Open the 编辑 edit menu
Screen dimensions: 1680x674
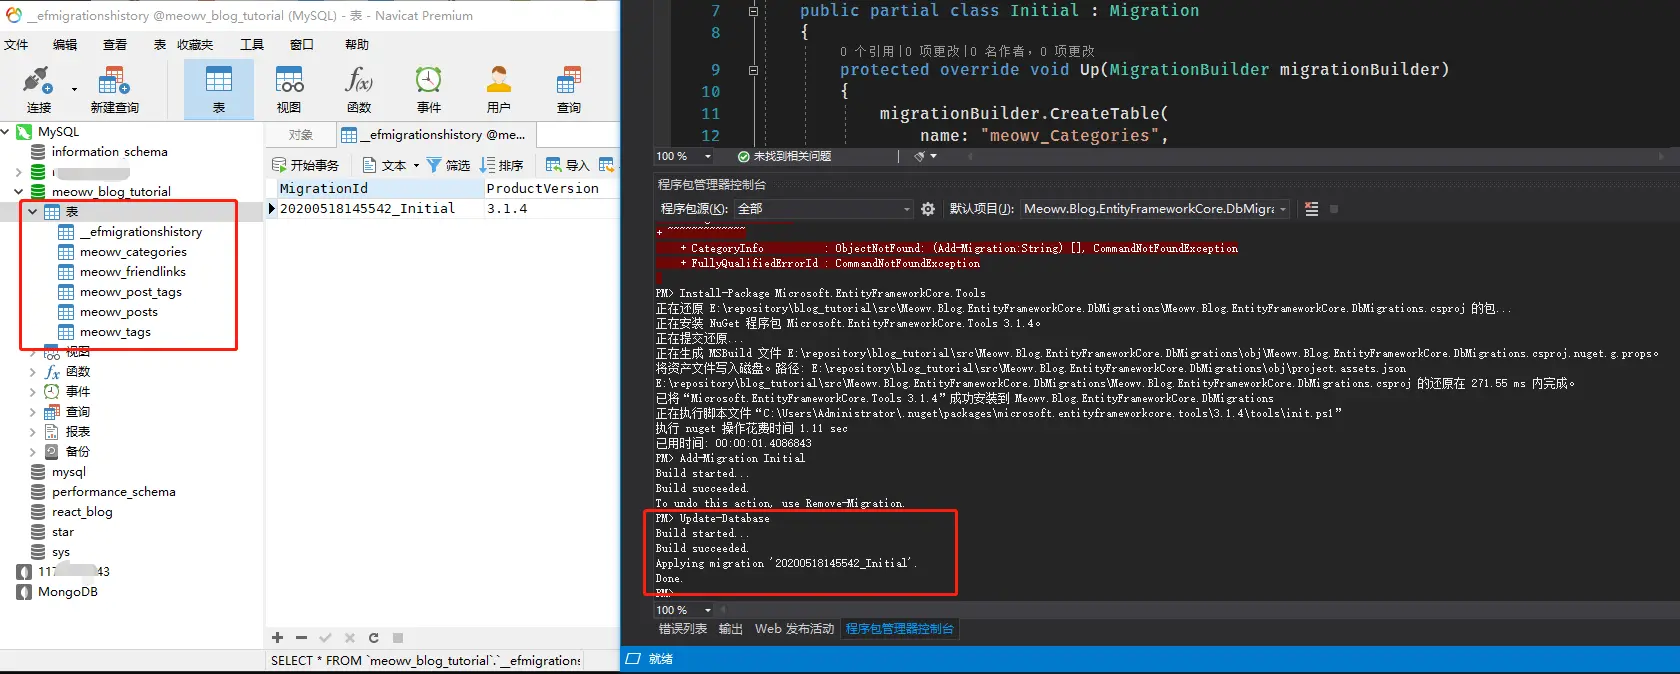point(65,45)
